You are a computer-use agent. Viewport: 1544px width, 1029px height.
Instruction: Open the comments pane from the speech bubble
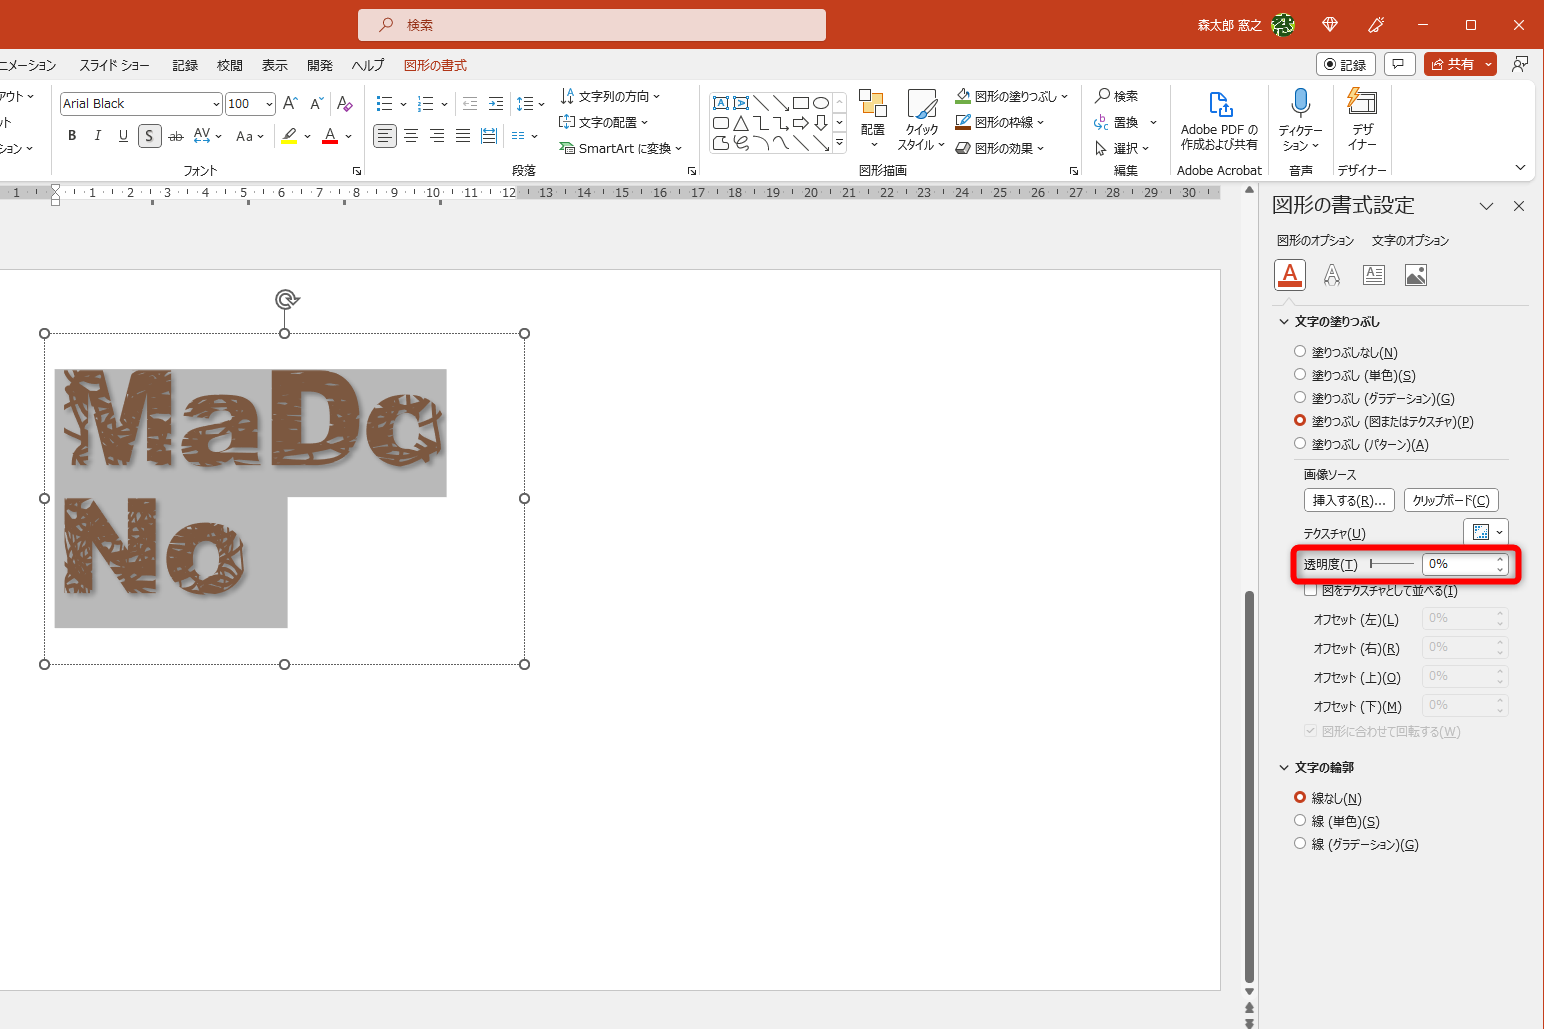[1398, 64]
